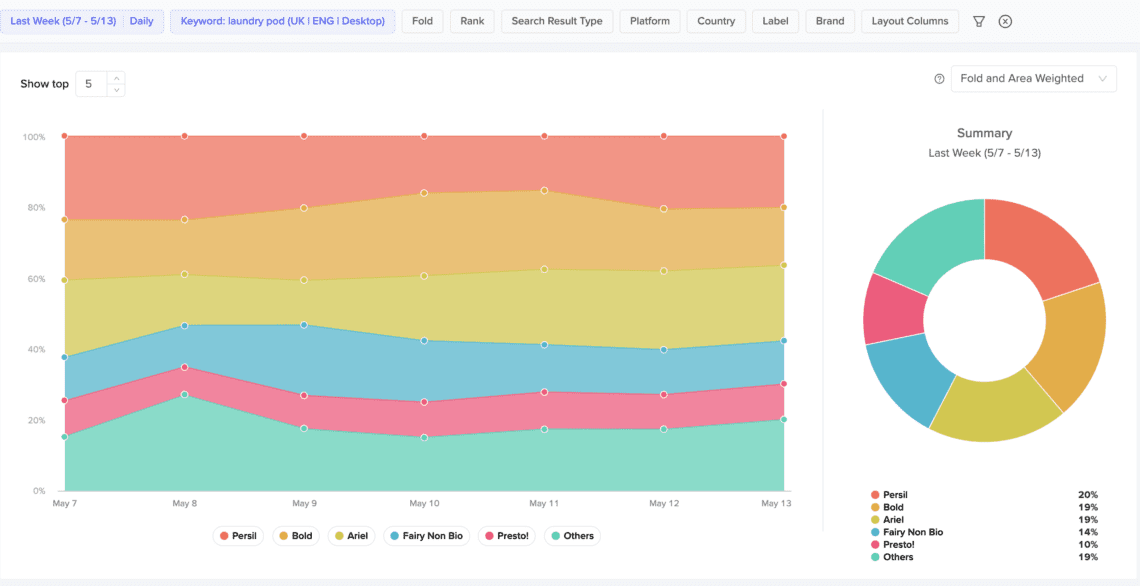Click the Rank button
Image resolution: width=1140 pixels, height=586 pixels.
[472, 20]
